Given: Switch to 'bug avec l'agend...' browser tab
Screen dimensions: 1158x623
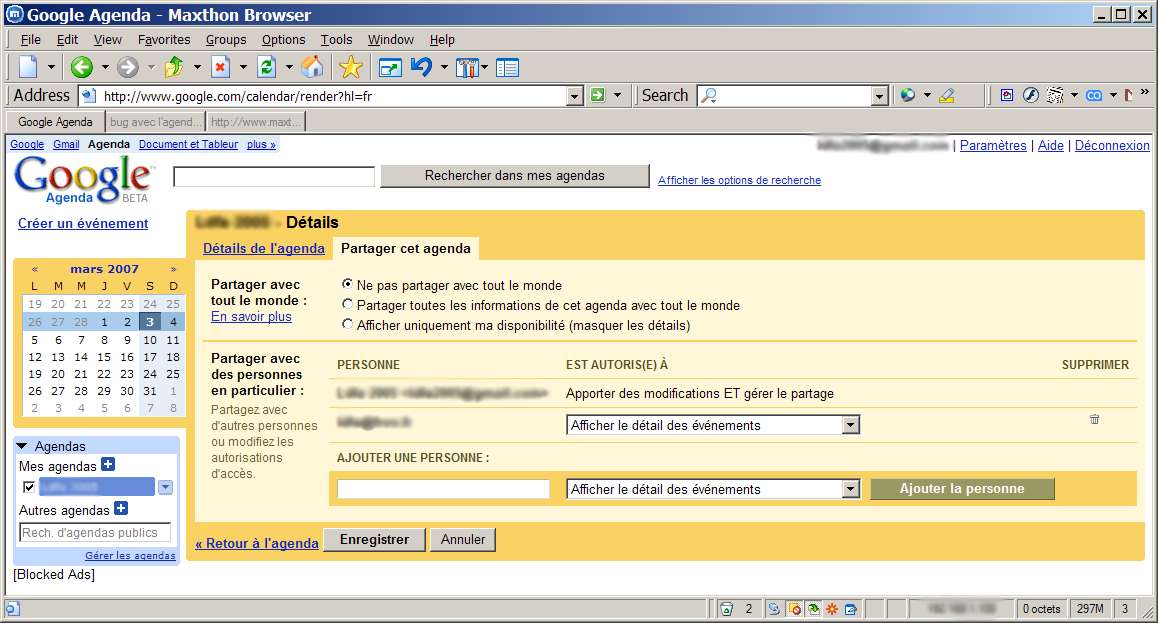Looking at the screenshot, I should (154, 122).
